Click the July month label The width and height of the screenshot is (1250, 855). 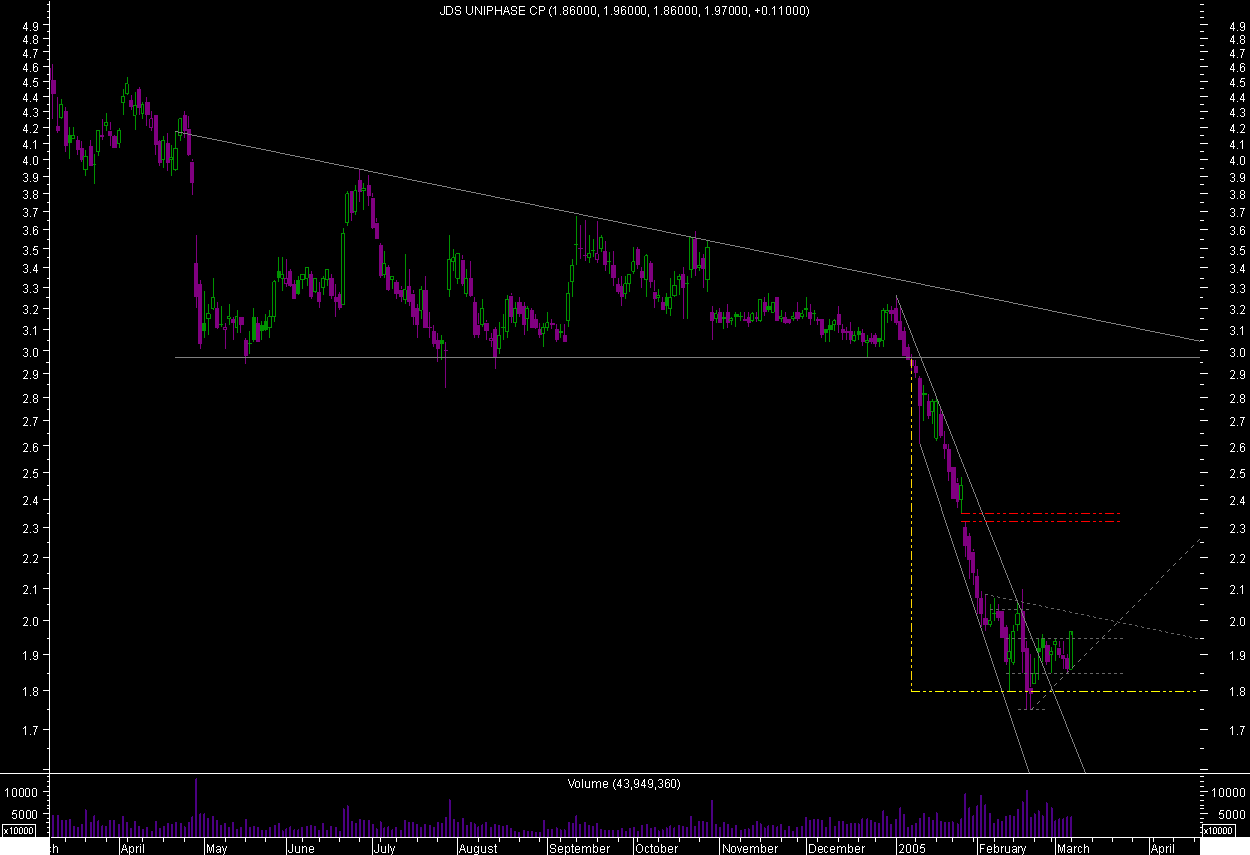tap(384, 848)
